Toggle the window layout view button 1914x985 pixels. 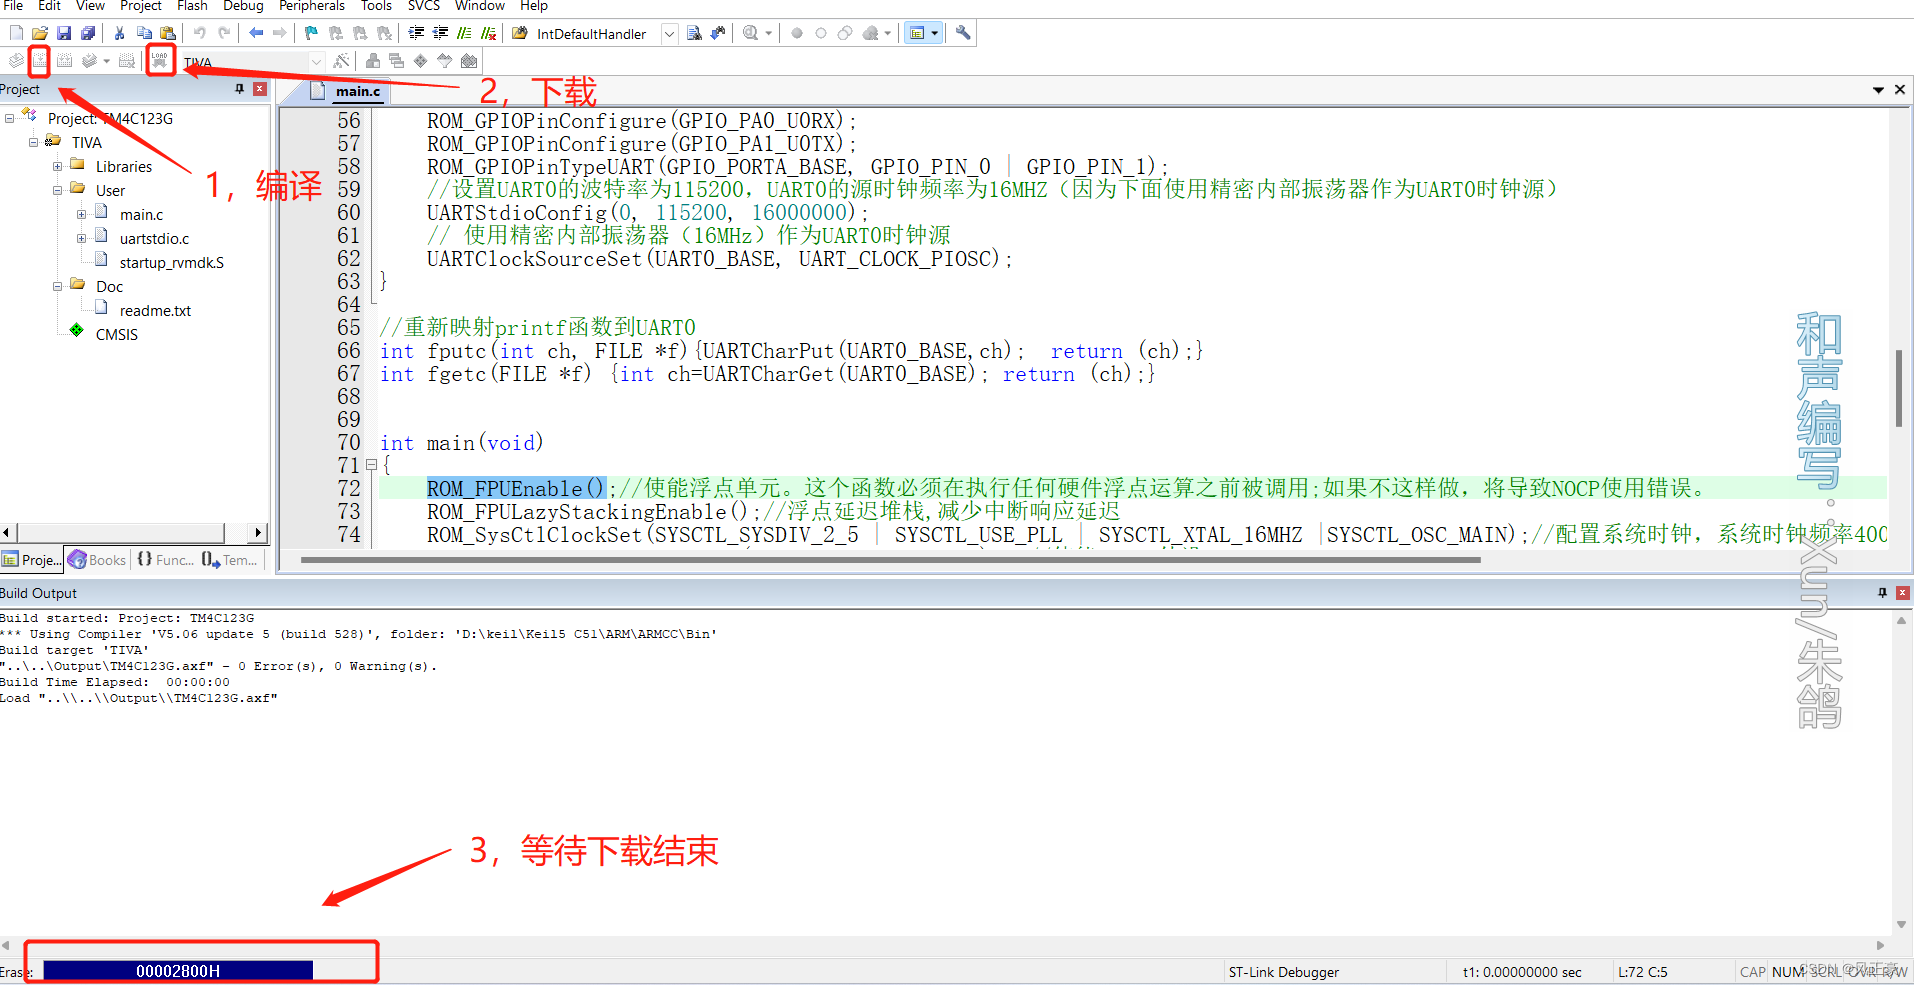click(x=917, y=33)
